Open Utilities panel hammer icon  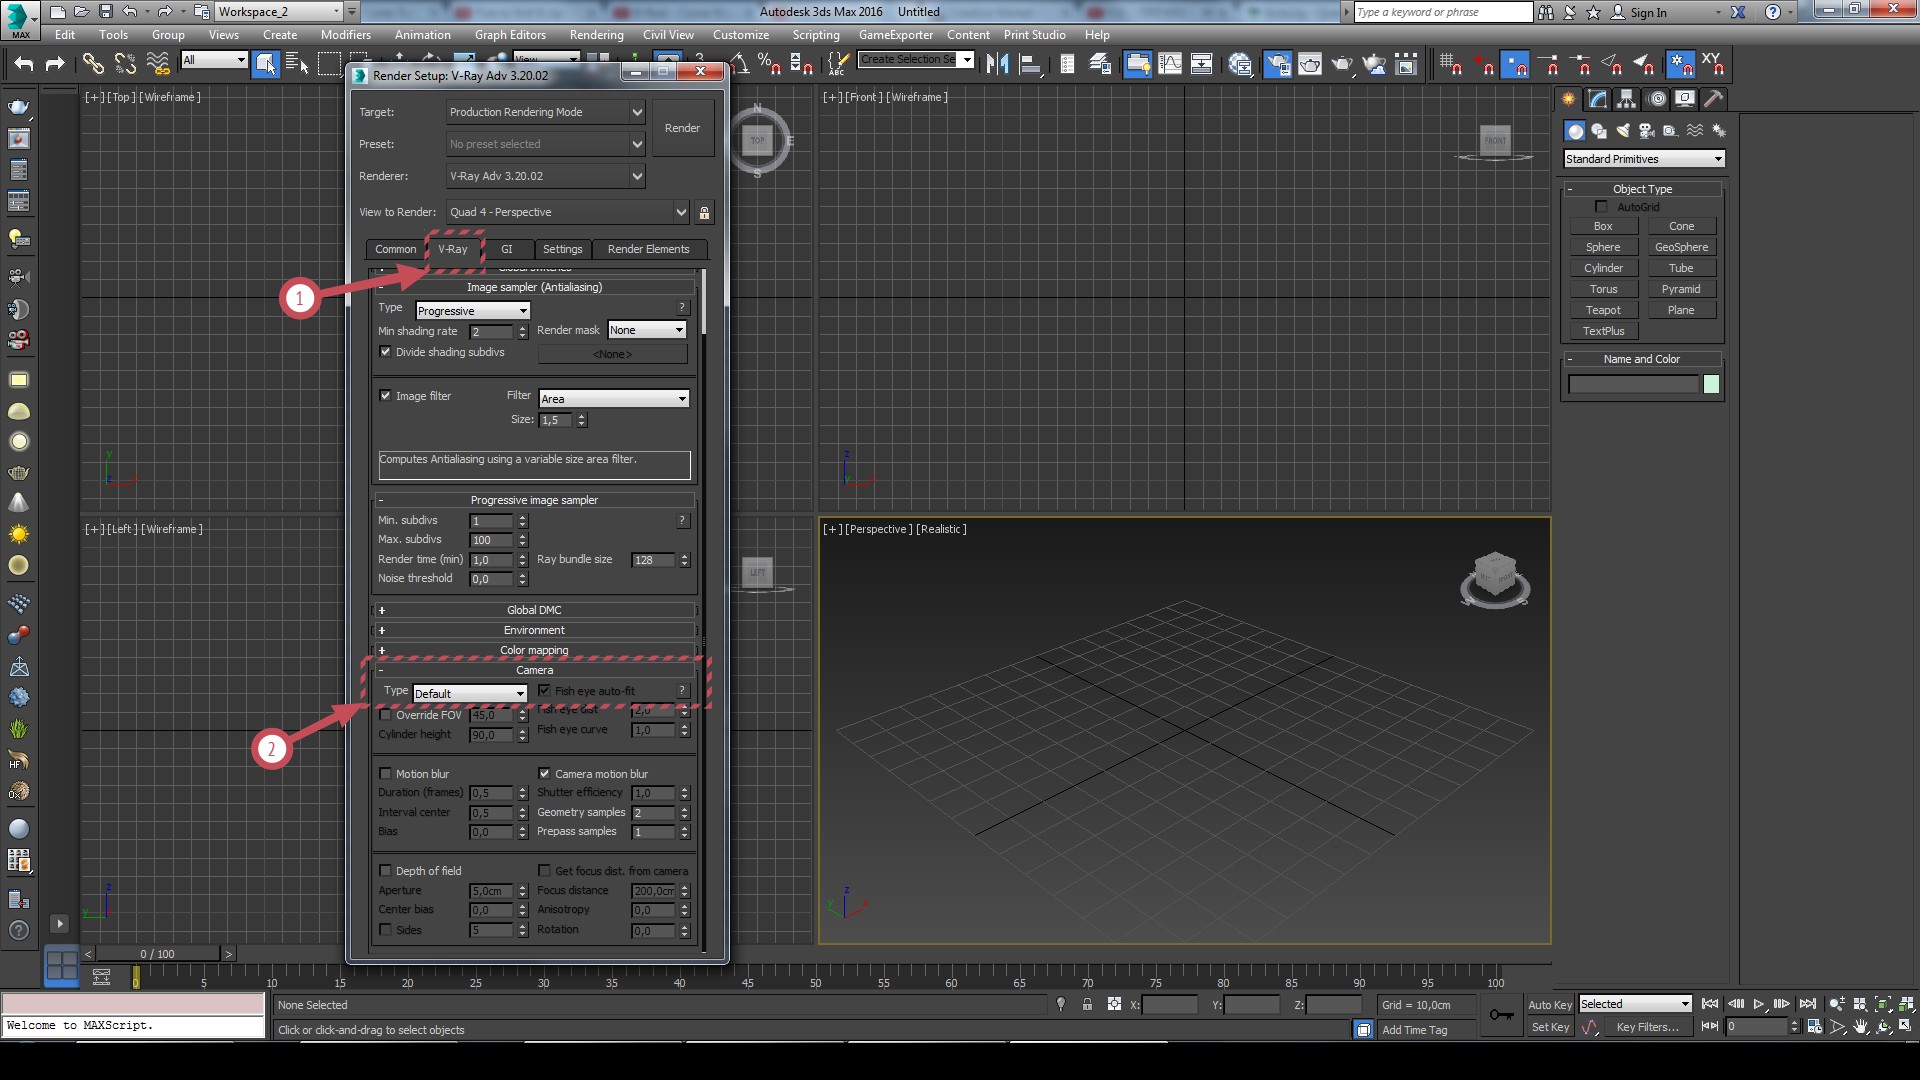pos(1714,99)
